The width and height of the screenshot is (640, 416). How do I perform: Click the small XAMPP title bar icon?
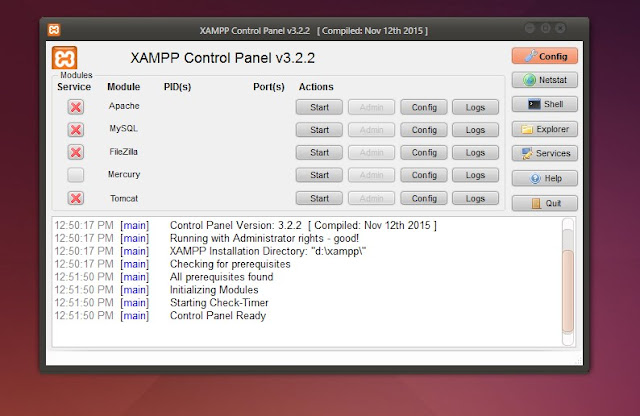point(54,30)
